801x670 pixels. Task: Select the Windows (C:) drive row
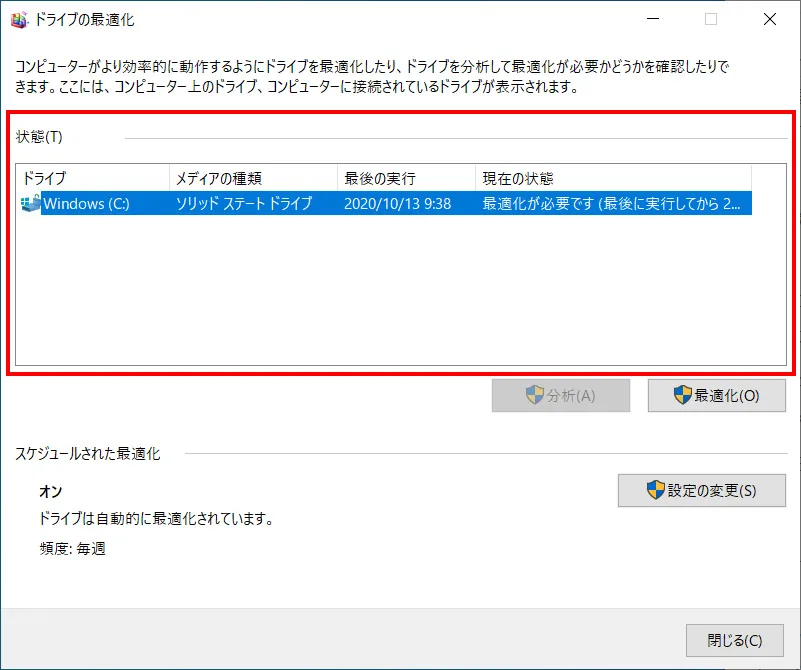[x=386, y=203]
